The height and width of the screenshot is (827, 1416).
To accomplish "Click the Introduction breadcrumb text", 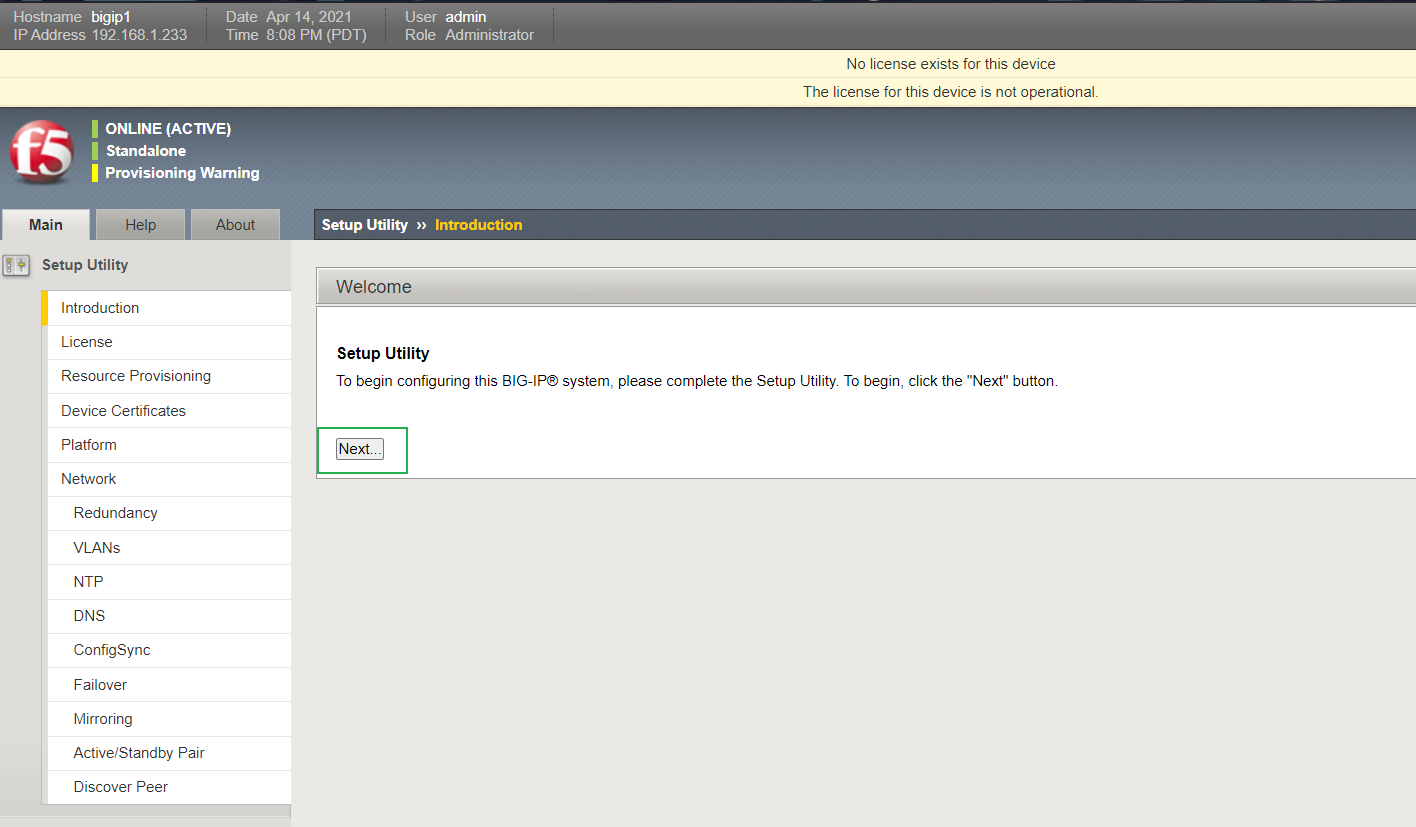I will point(479,225).
